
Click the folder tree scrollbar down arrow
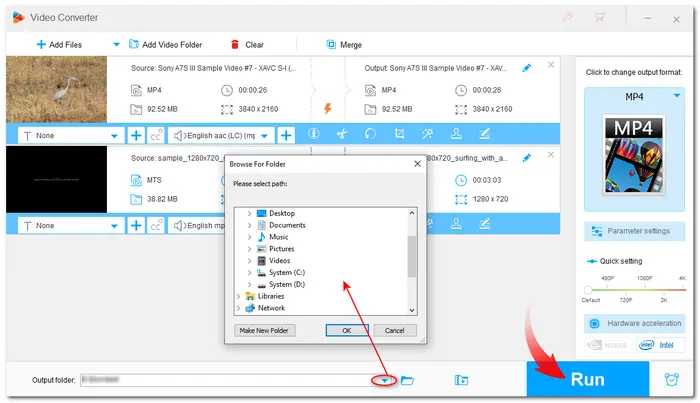[x=412, y=310]
